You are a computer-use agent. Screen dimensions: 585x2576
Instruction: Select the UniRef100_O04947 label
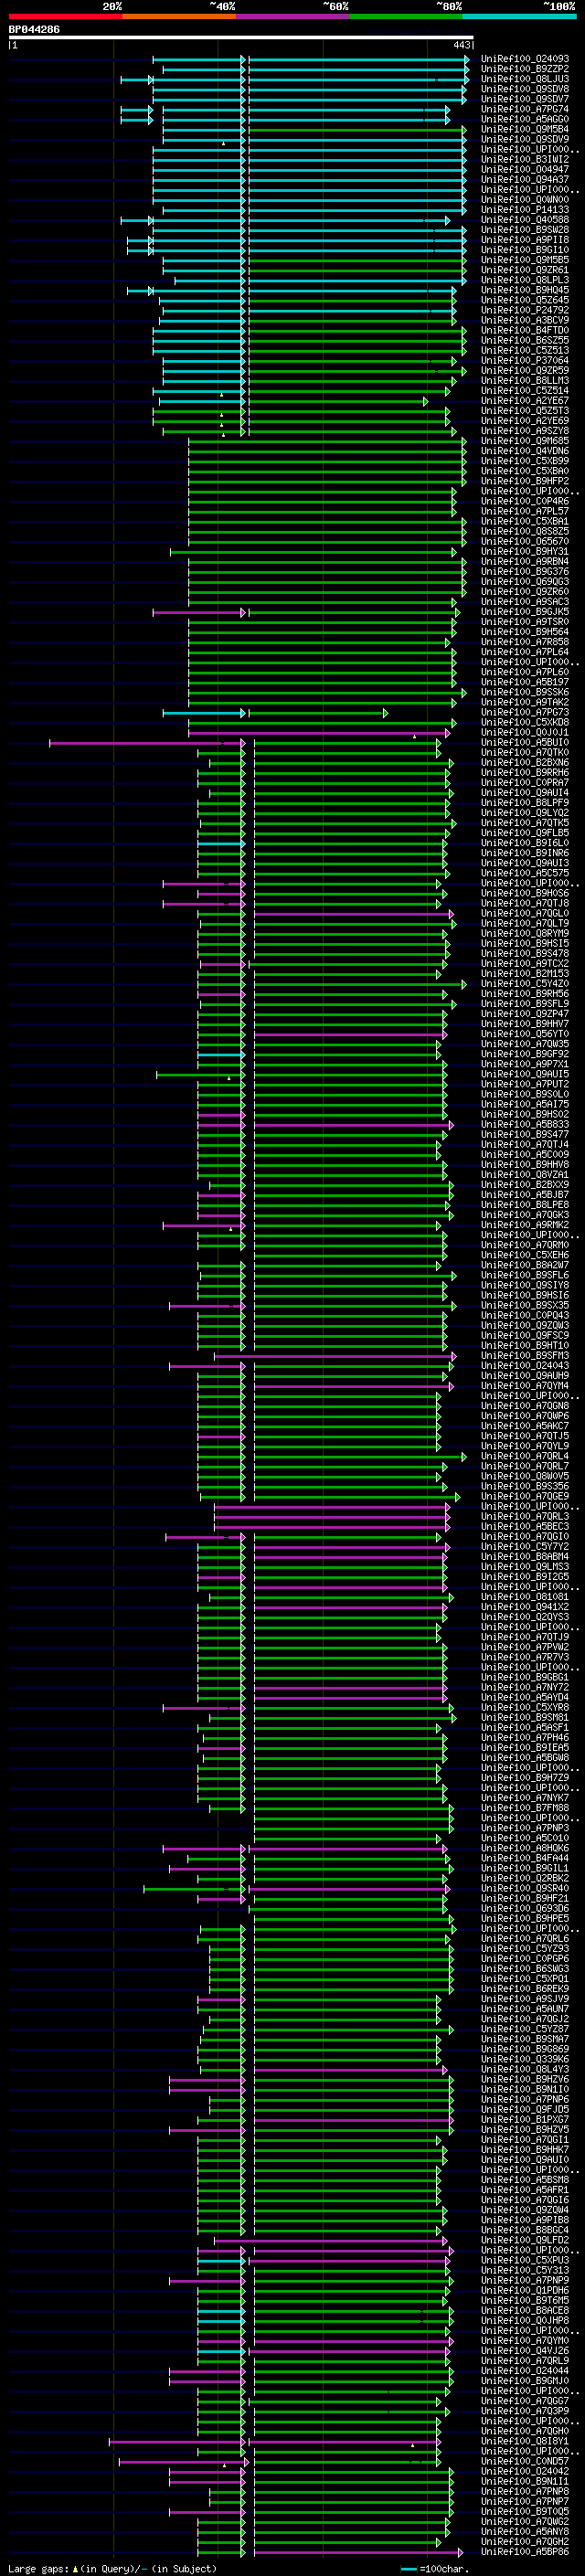(524, 169)
